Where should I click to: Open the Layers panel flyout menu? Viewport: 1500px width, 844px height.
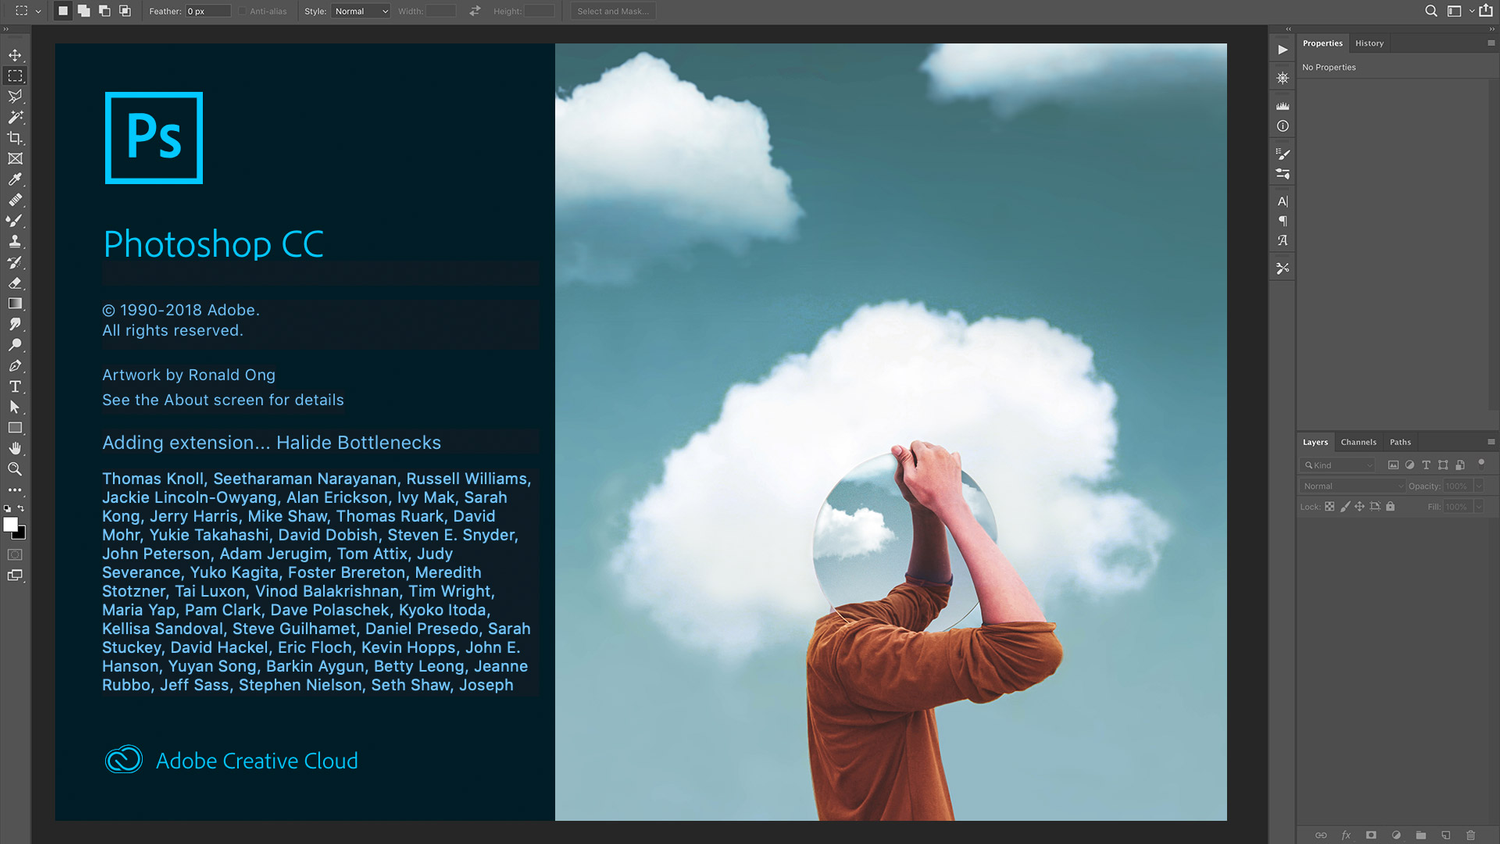[x=1491, y=442]
